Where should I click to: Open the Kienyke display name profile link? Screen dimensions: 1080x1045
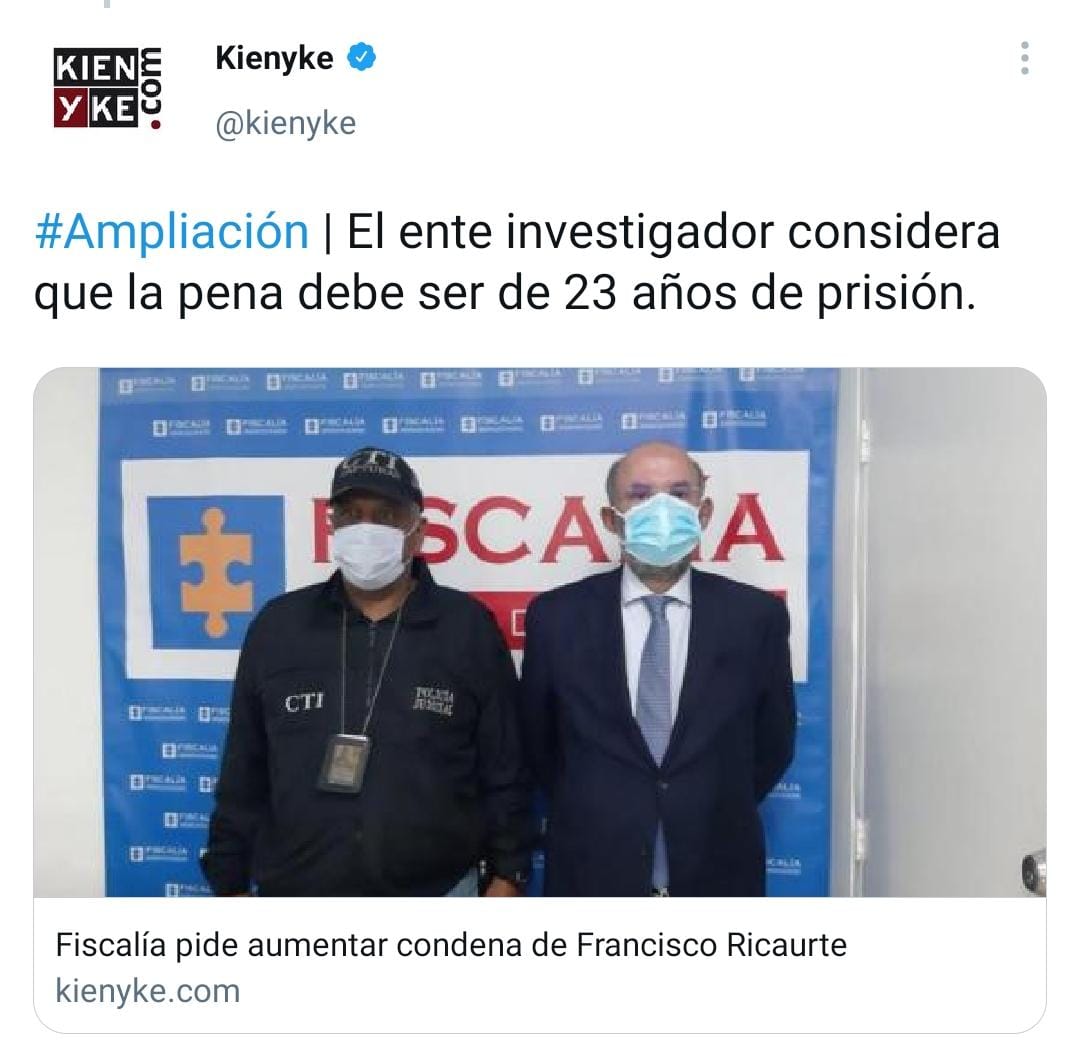[x=274, y=58]
